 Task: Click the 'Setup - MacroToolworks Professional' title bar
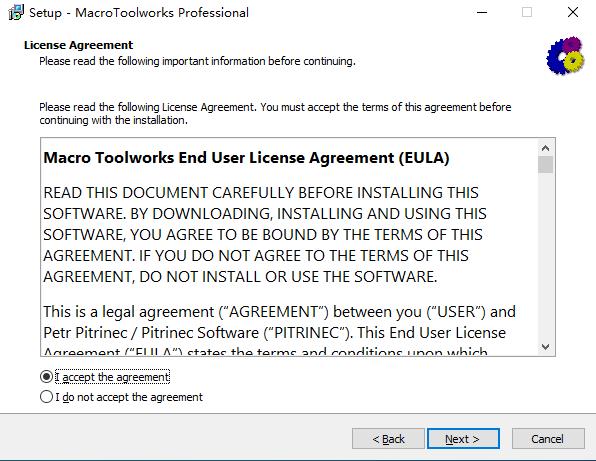pyautogui.click(x=139, y=13)
